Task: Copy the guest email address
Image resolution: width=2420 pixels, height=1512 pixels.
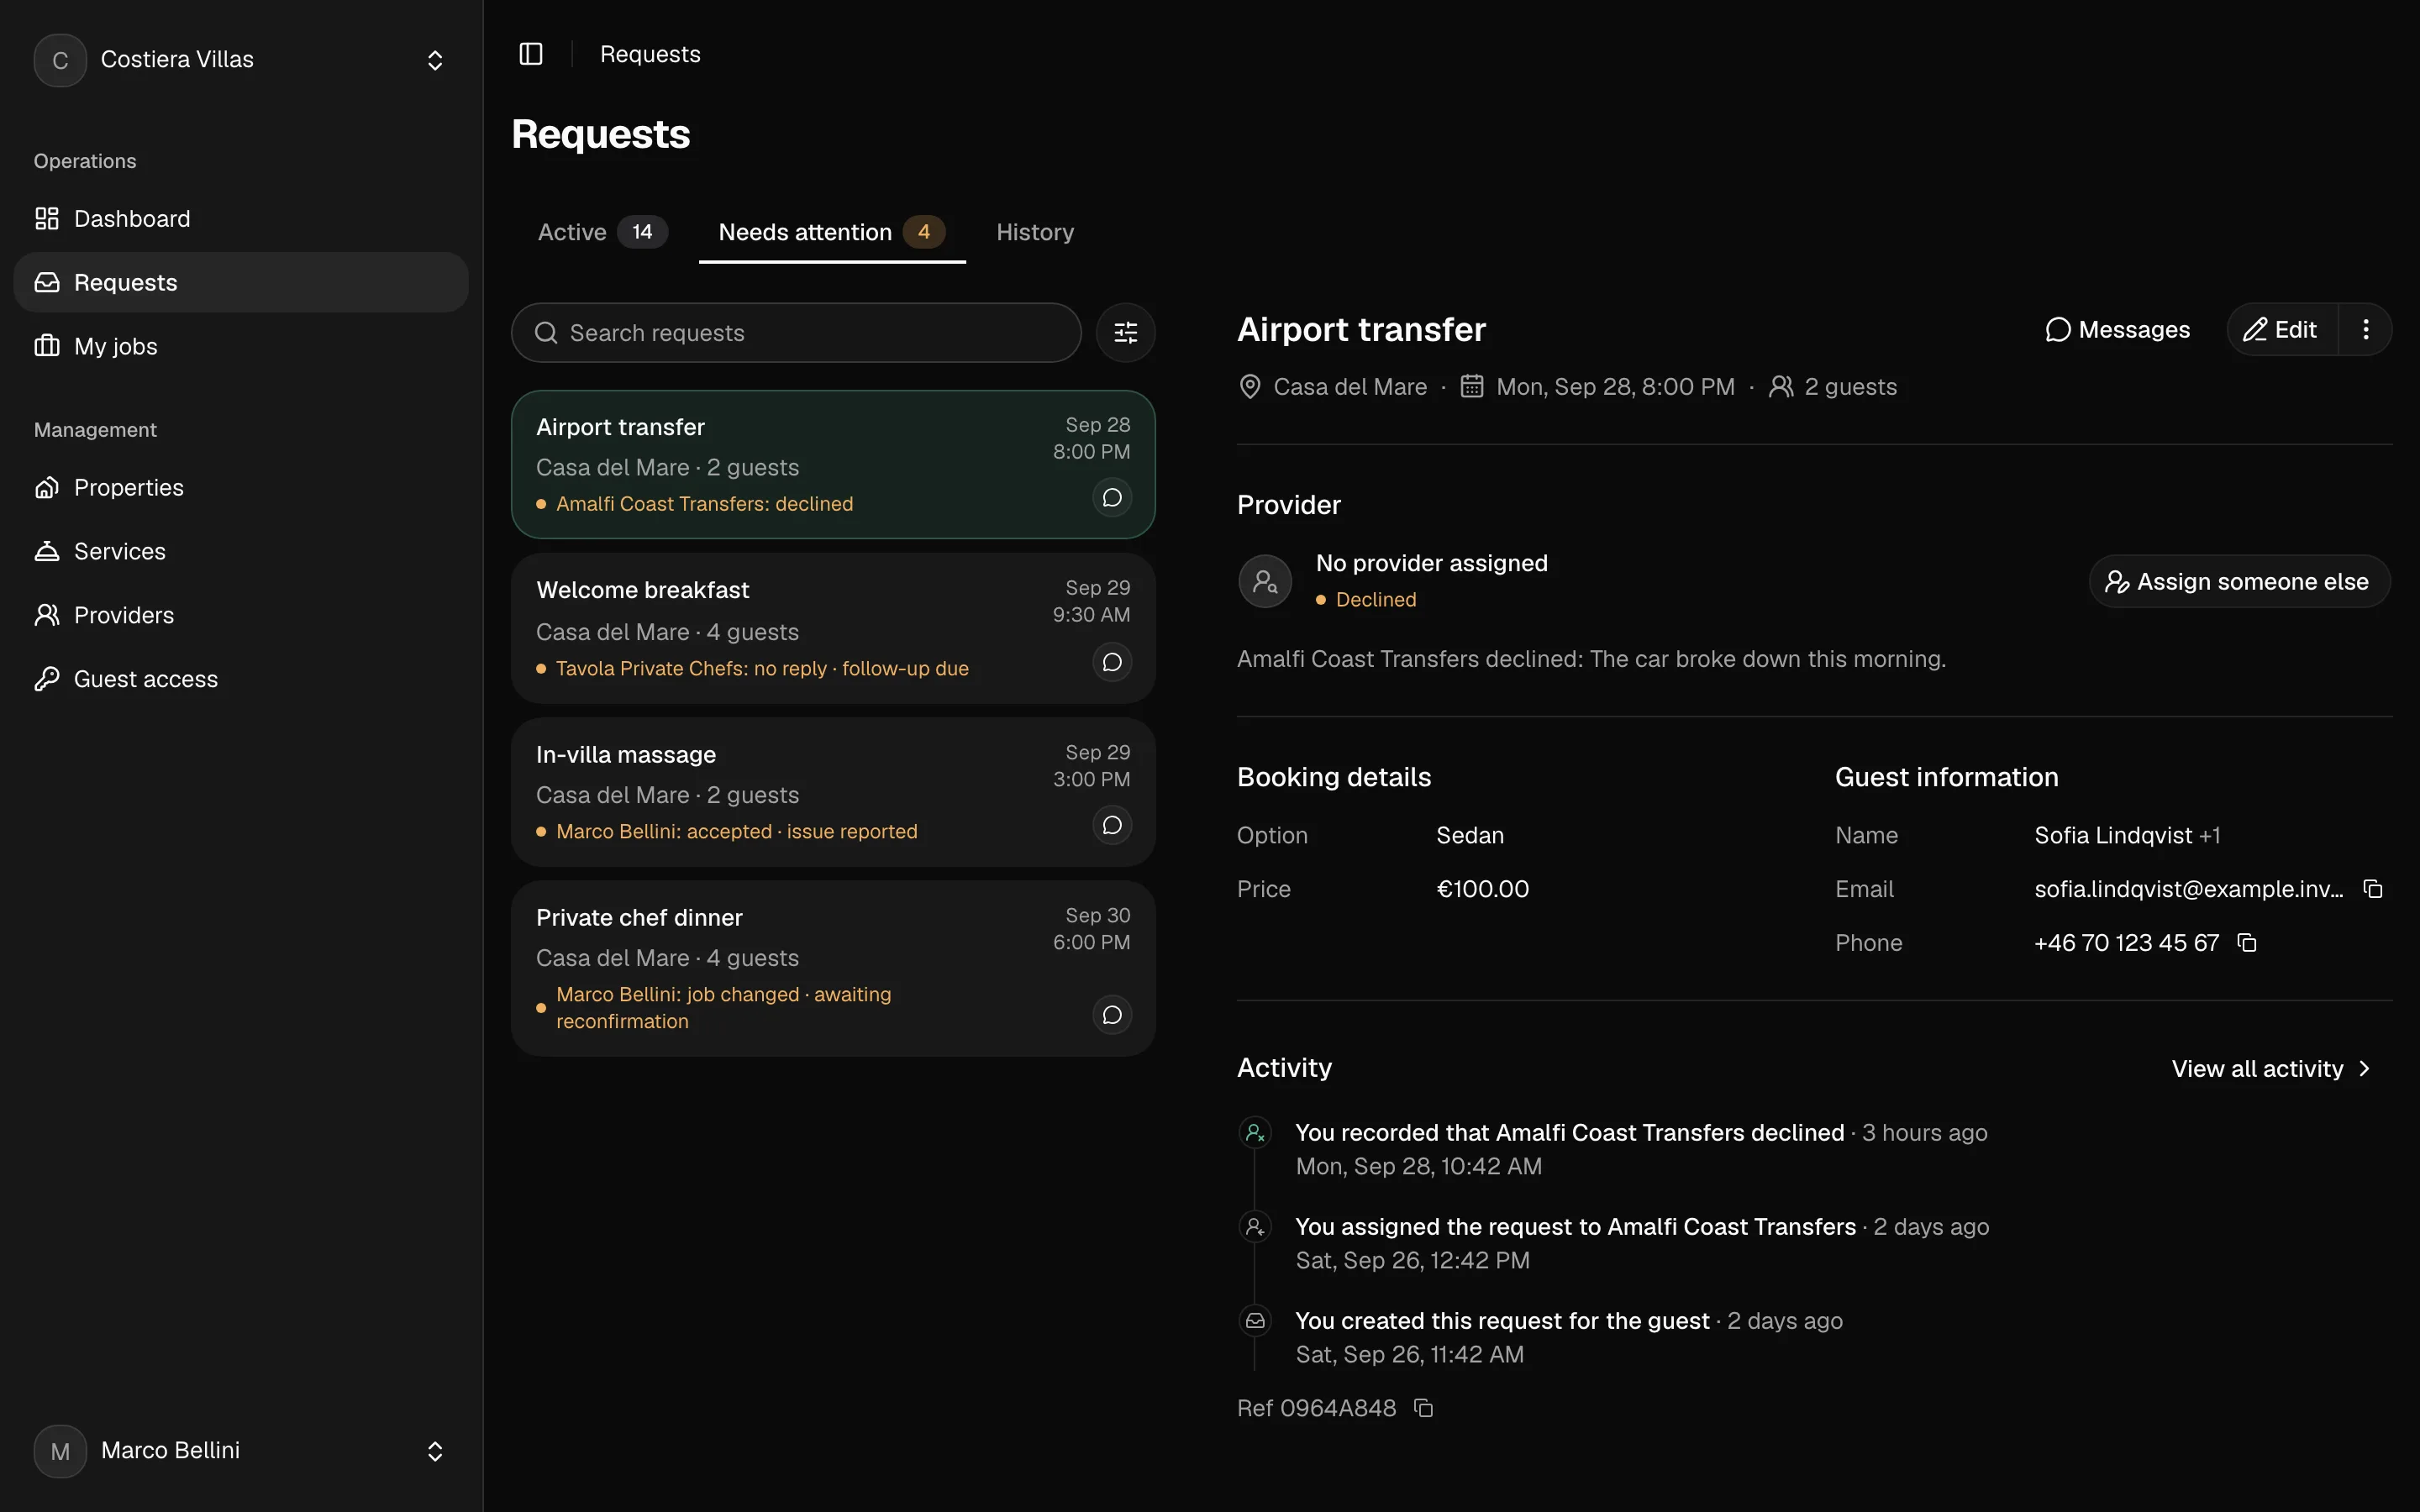Action: click(x=2372, y=889)
